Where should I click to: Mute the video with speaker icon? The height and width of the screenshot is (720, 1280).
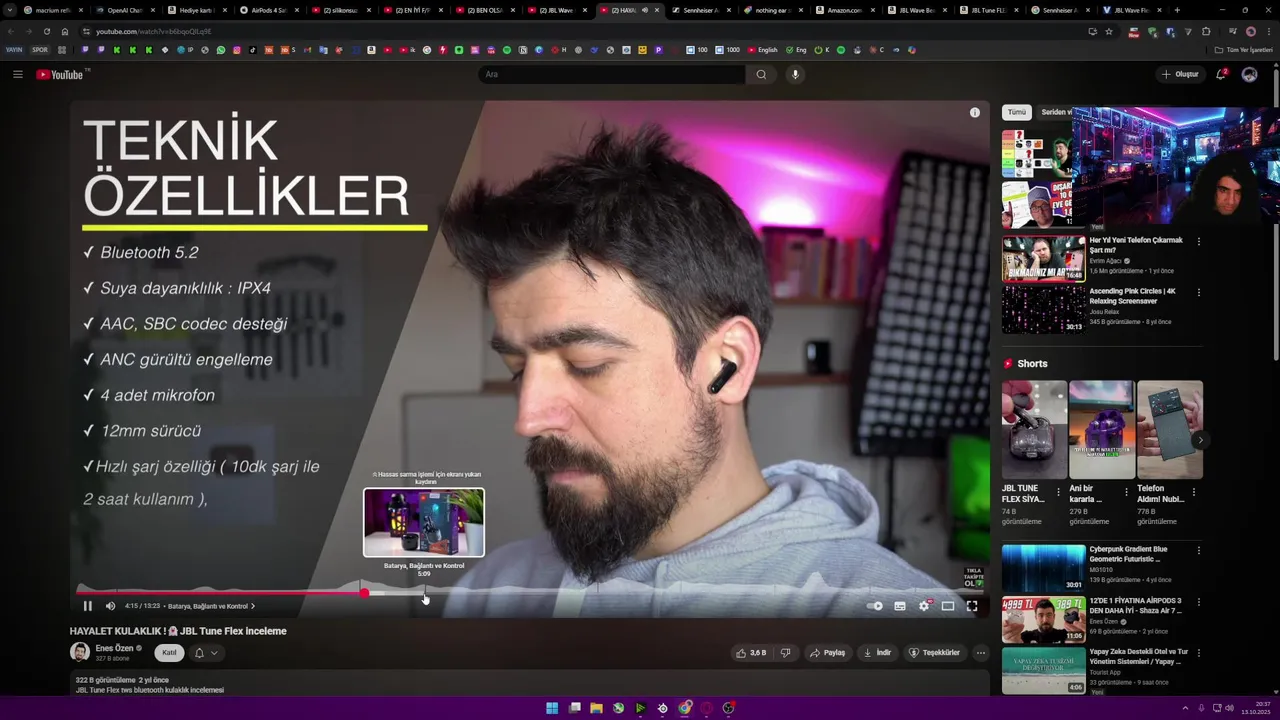coord(110,606)
